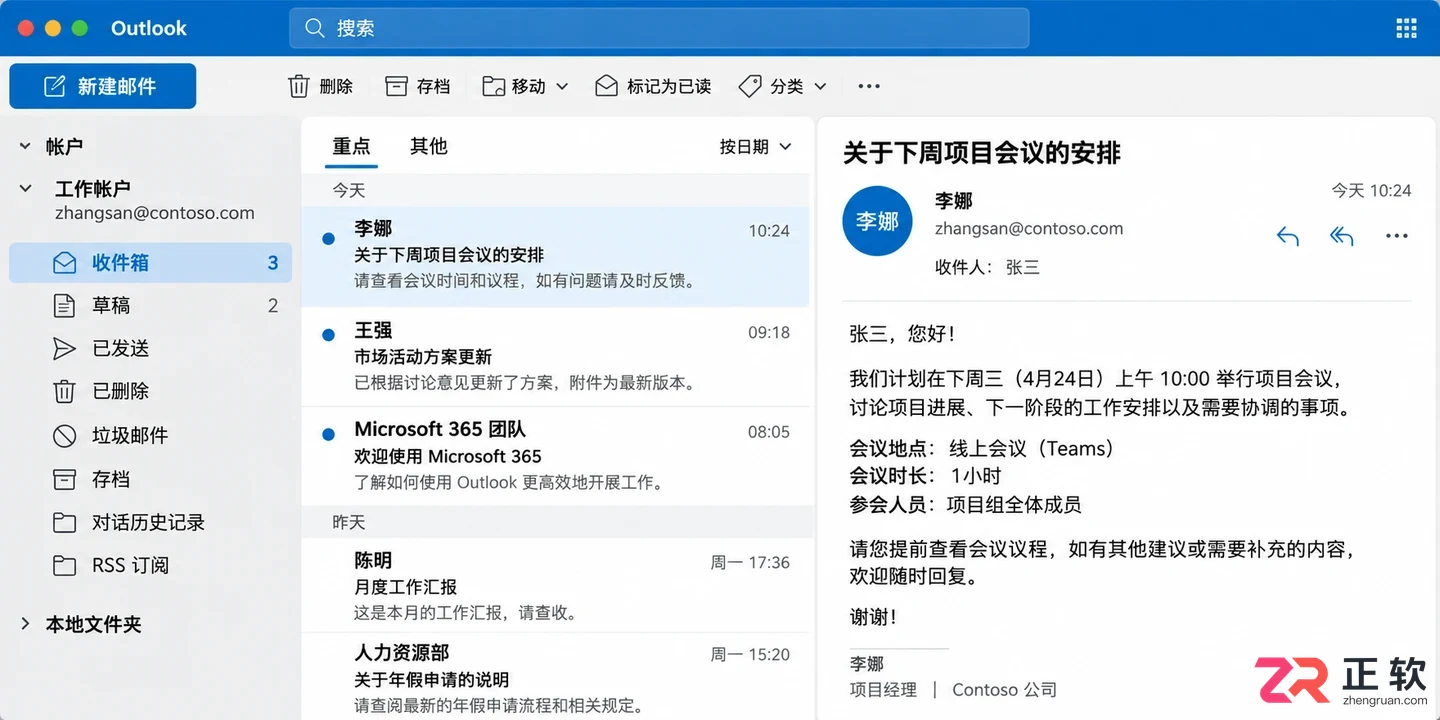Select the RSS 订阅 folder
Viewport: 1440px width, 720px height.
point(150,565)
